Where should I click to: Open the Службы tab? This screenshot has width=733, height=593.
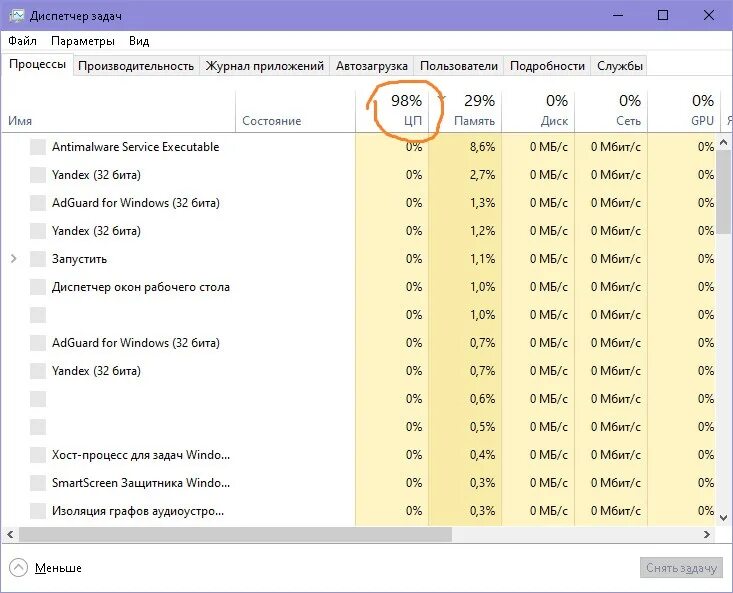click(x=619, y=66)
